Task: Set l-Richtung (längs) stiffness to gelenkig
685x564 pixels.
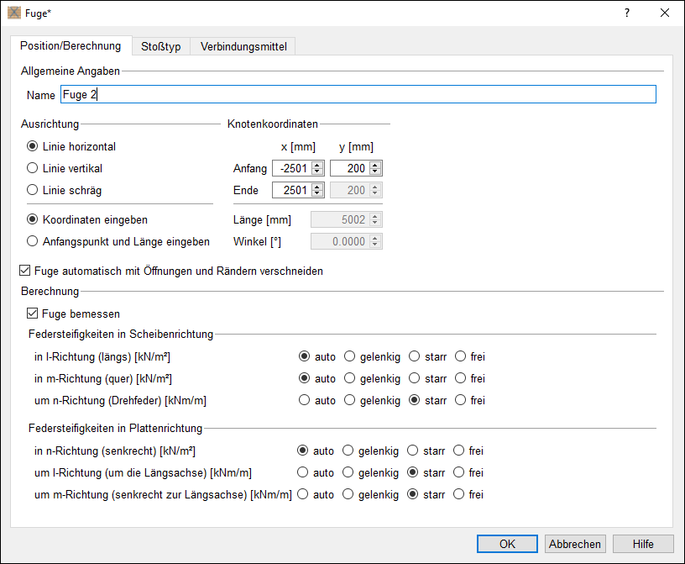Action: [350, 356]
